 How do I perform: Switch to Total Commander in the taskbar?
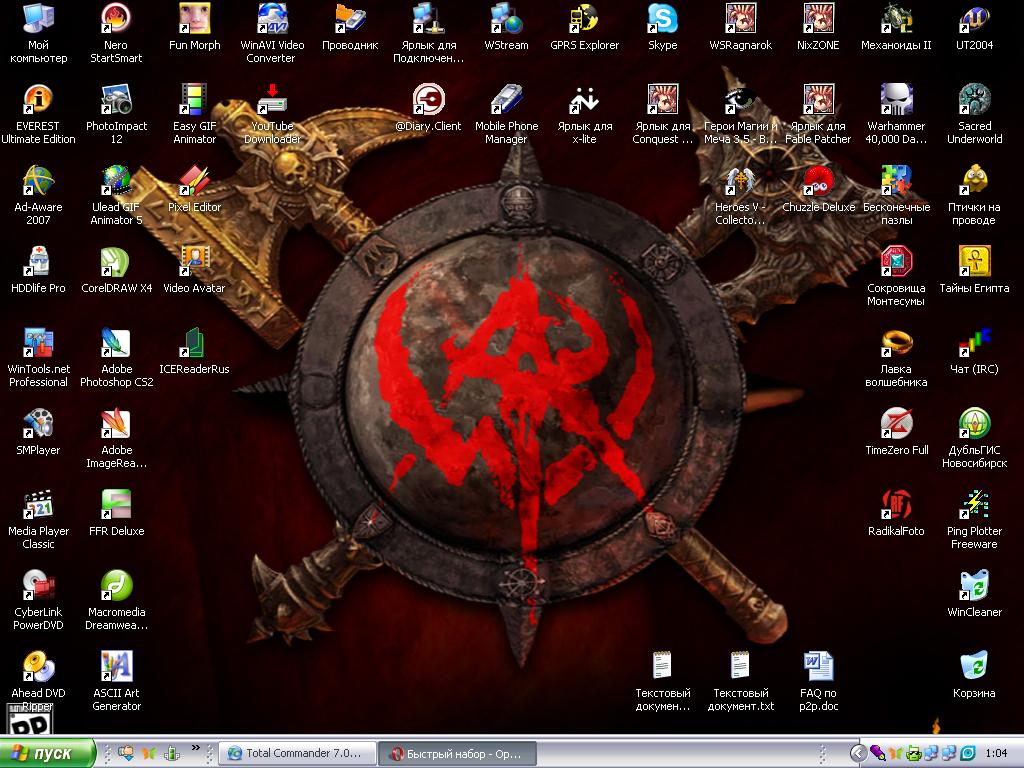point(299,753)
